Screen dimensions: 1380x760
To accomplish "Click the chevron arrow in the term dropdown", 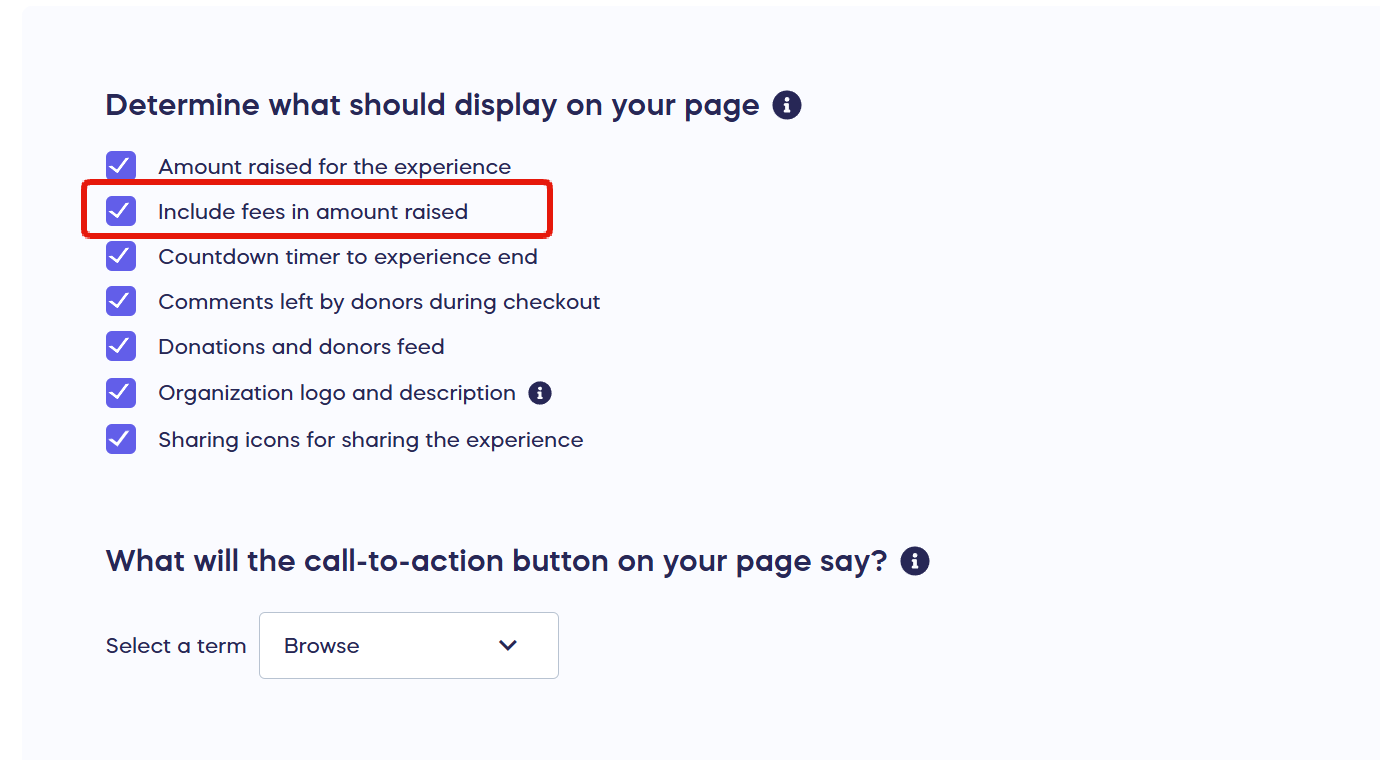I will [508, 646].
